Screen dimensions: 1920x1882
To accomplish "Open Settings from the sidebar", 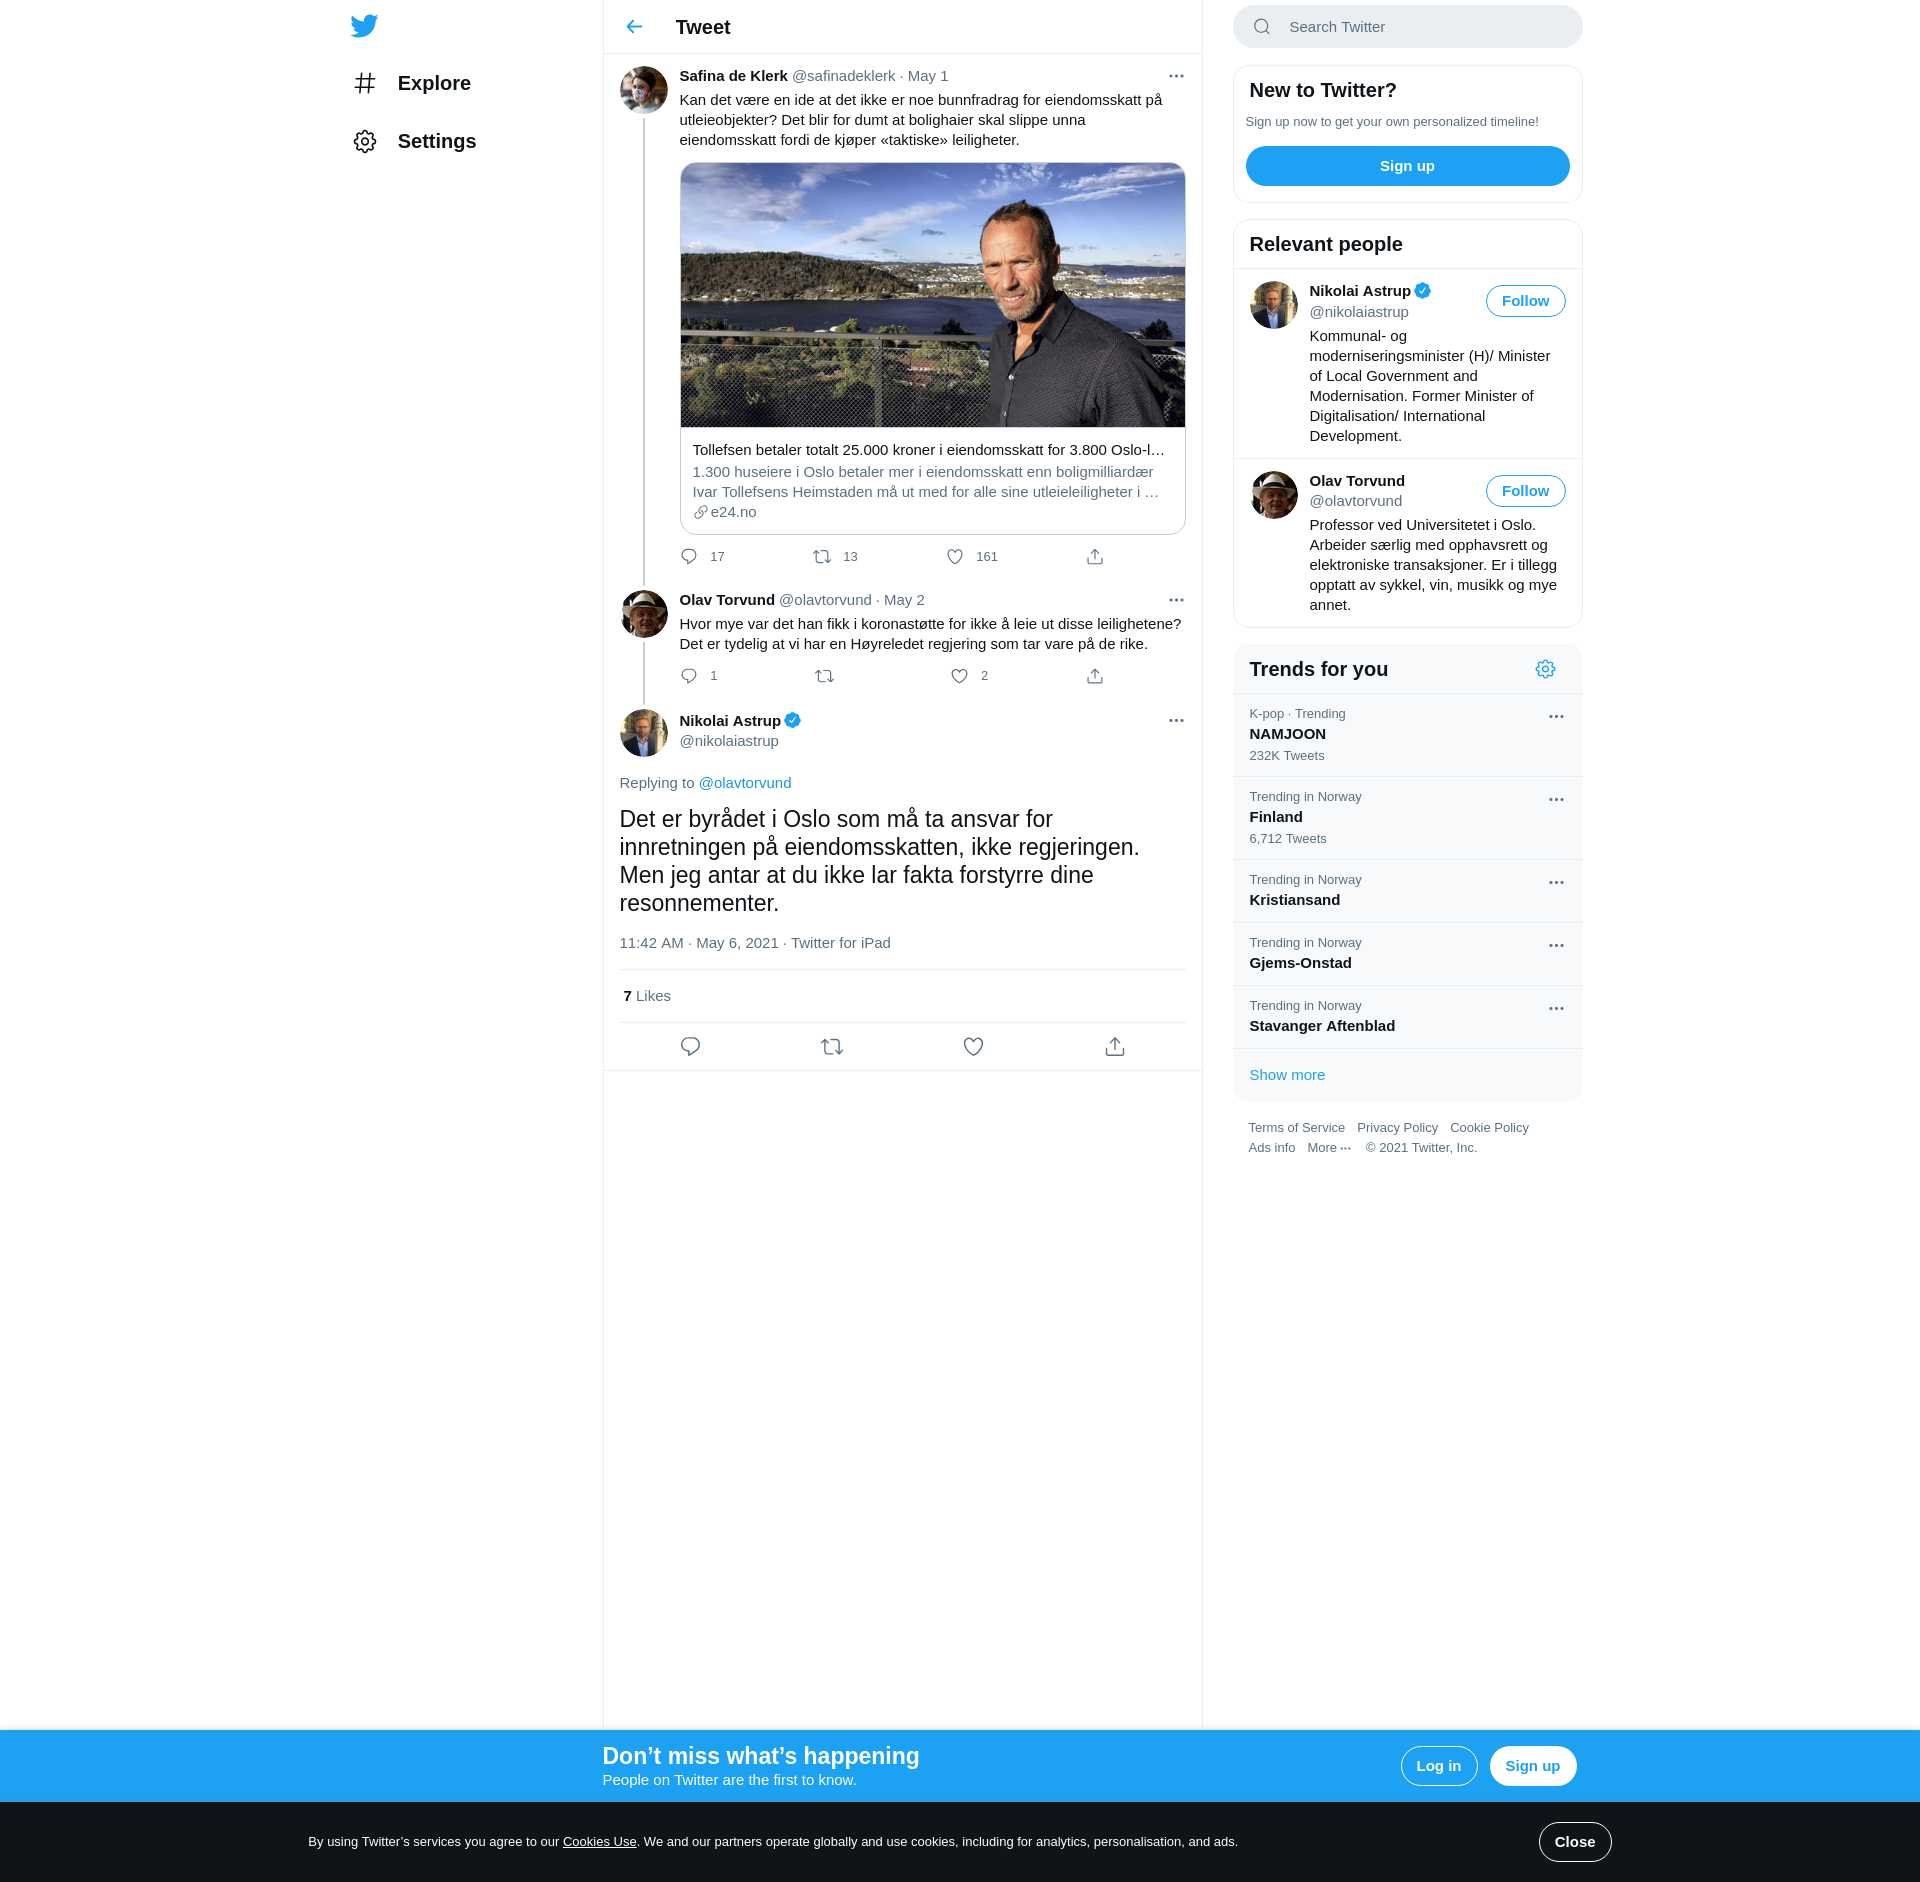I will tap(415, 141).
